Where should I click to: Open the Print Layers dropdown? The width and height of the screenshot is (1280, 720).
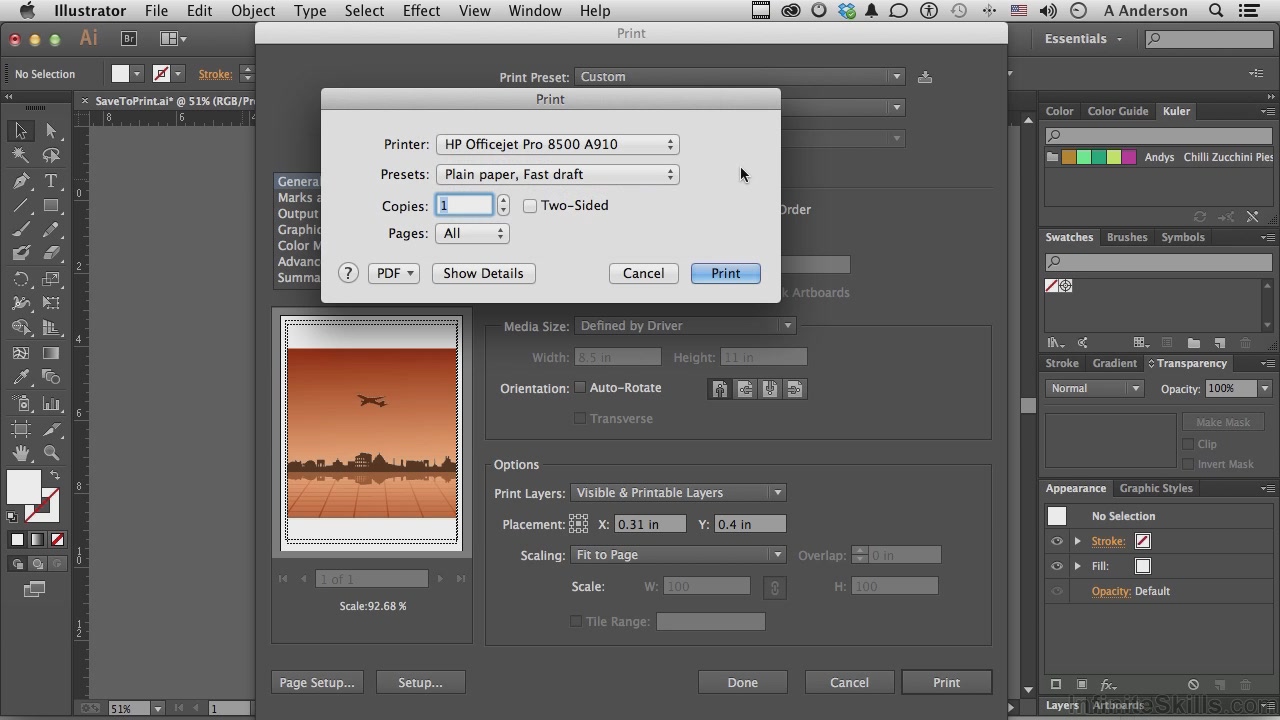(678, 492)
